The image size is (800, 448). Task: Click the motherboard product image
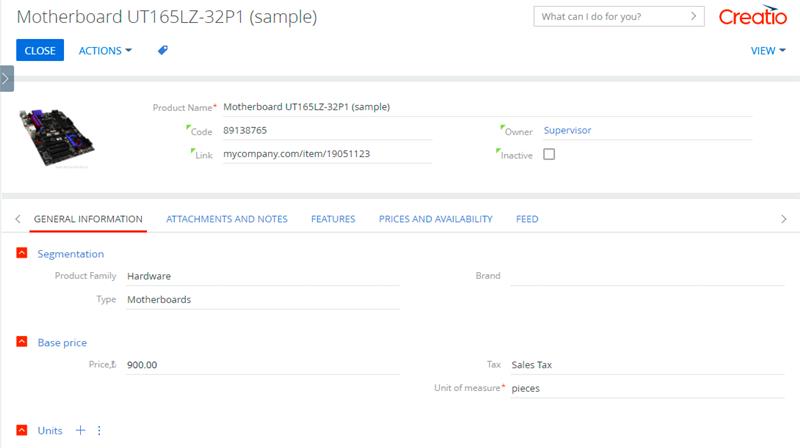pos(56,138)
